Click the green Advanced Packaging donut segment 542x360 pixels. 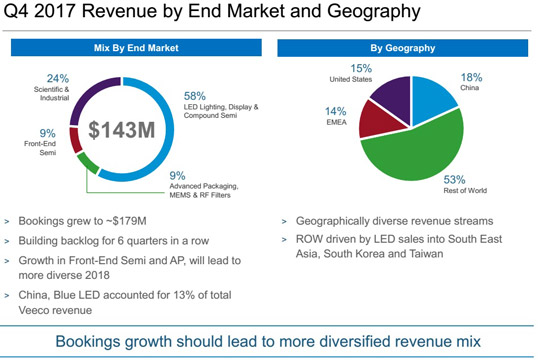(88, 163)
